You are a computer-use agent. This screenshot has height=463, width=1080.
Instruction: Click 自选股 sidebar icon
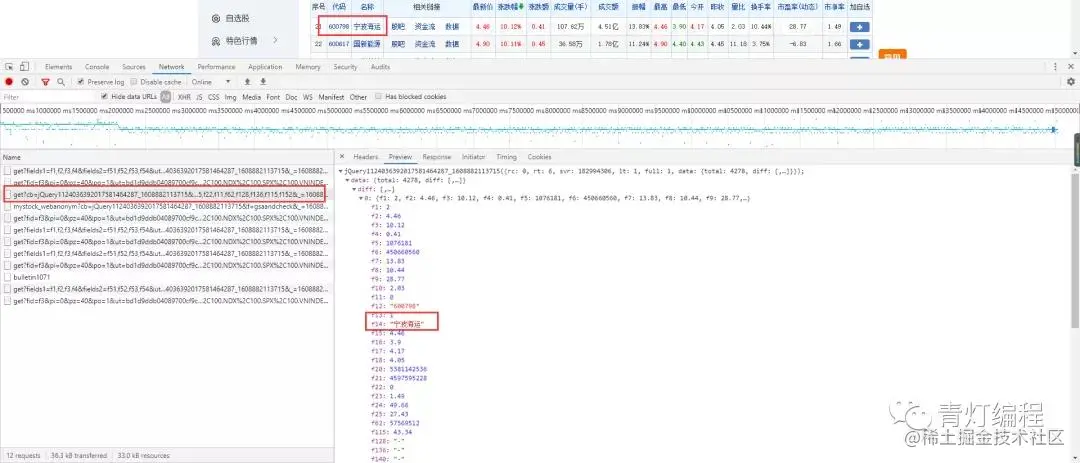216,19
